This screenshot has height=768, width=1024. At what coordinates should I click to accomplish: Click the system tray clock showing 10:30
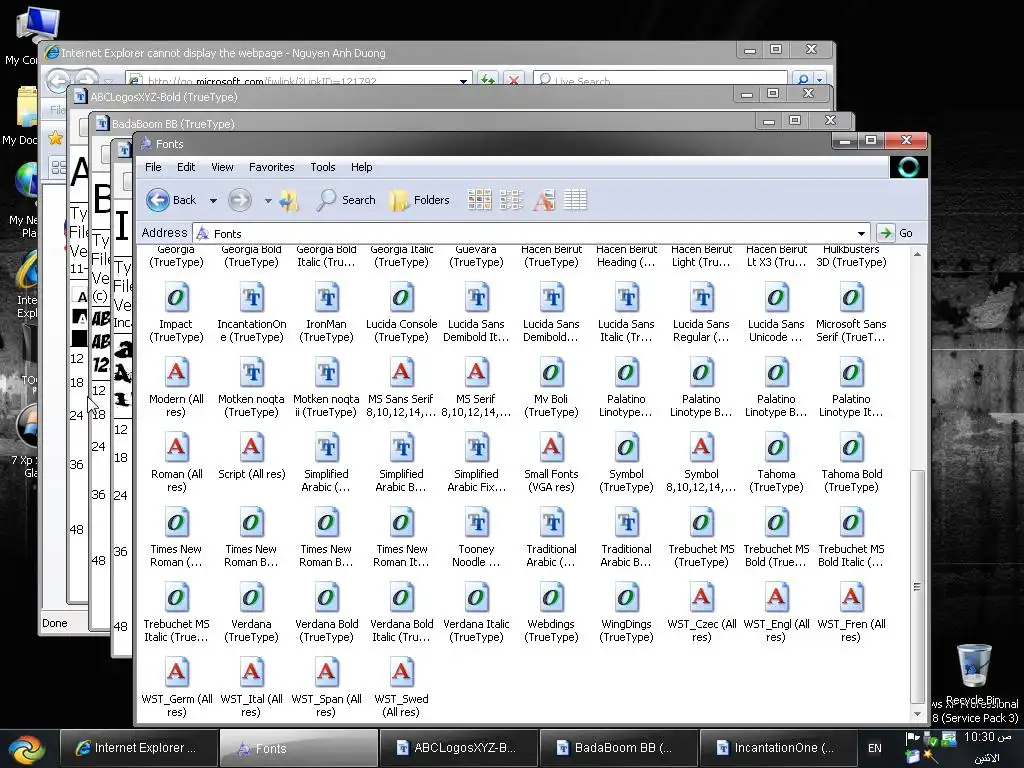(987, 737)
